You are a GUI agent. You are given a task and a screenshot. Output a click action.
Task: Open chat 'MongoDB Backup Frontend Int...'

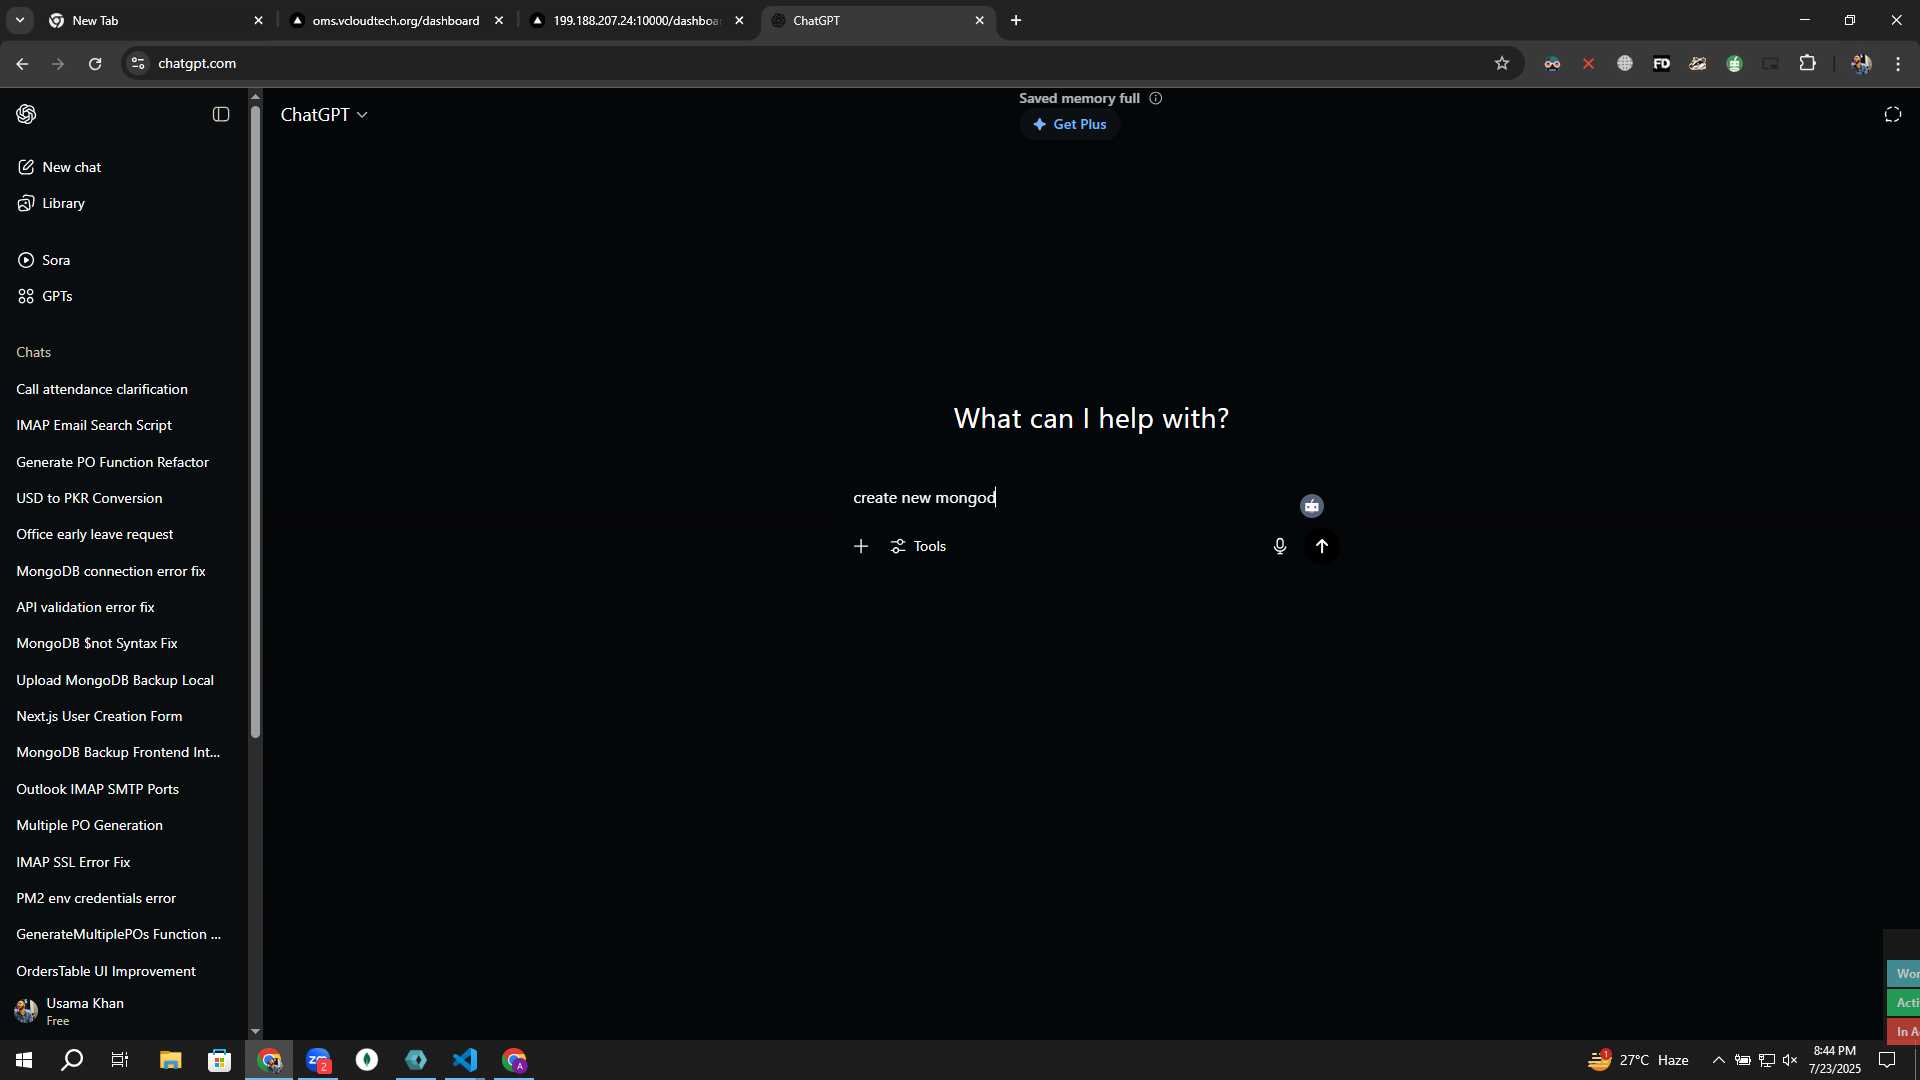pyautogui.click(x=118, y=752)
